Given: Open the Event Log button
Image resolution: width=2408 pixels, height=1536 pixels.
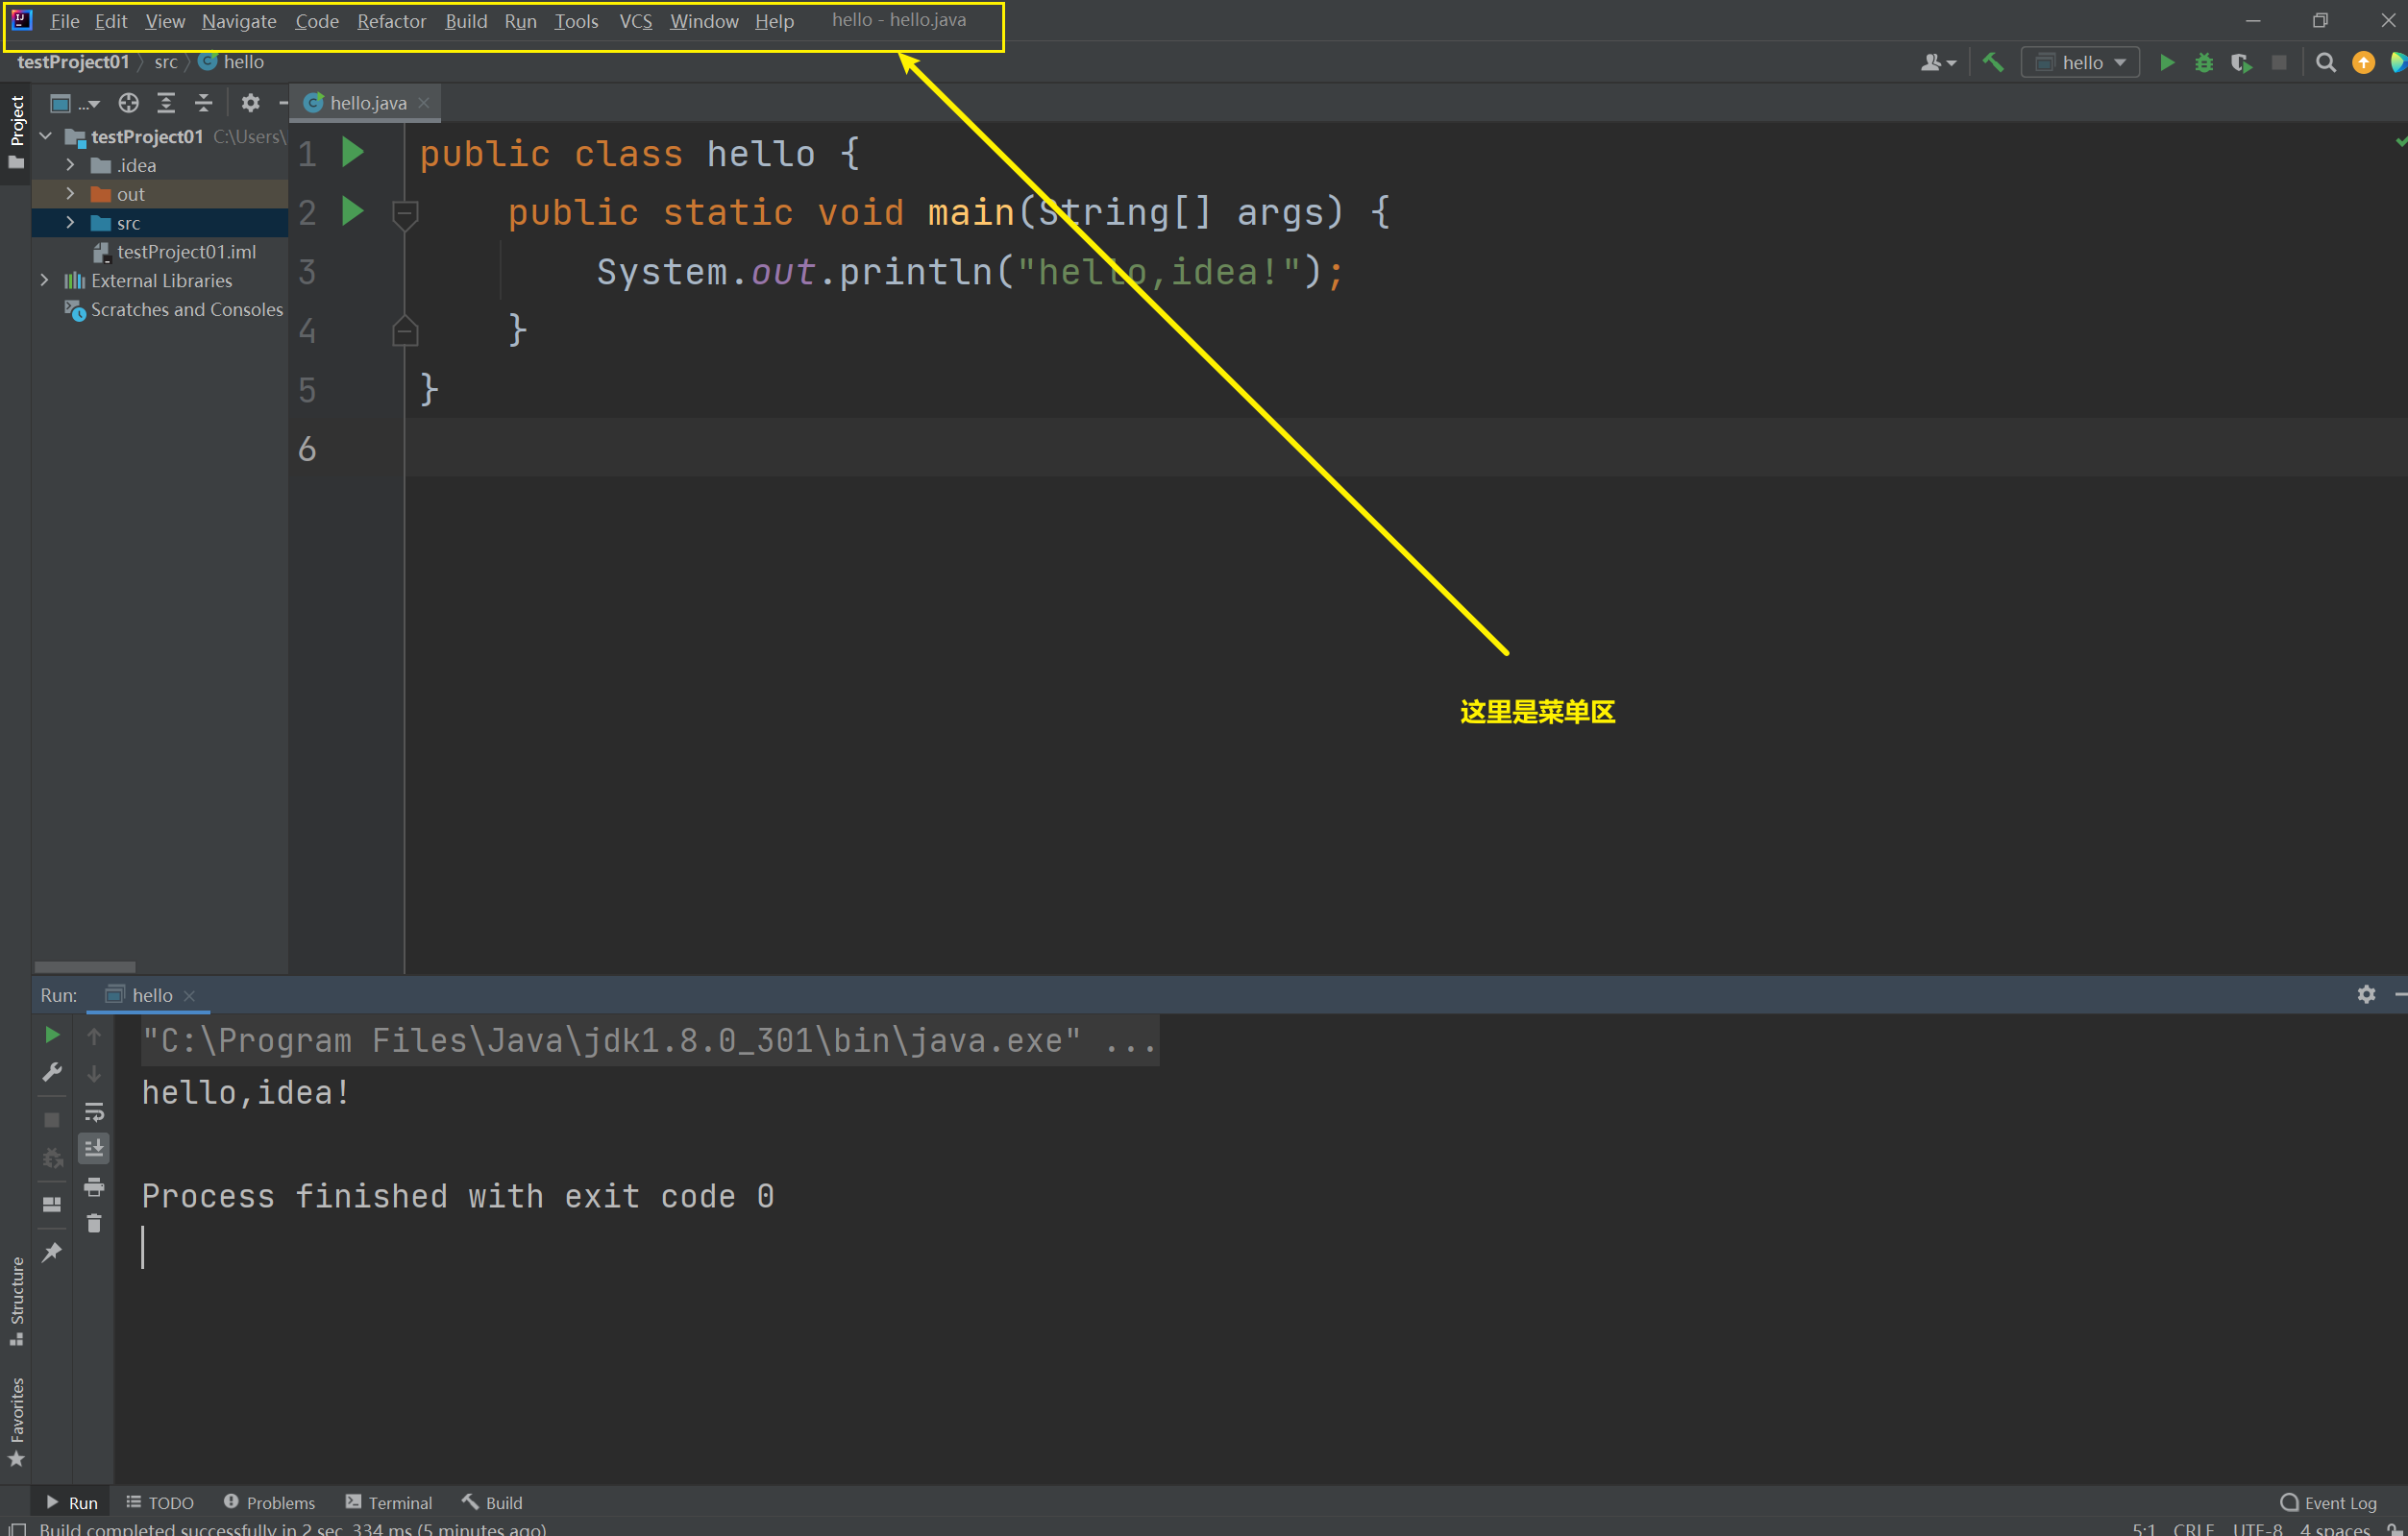Looking at the screenshot, I should [2328, 1503].
